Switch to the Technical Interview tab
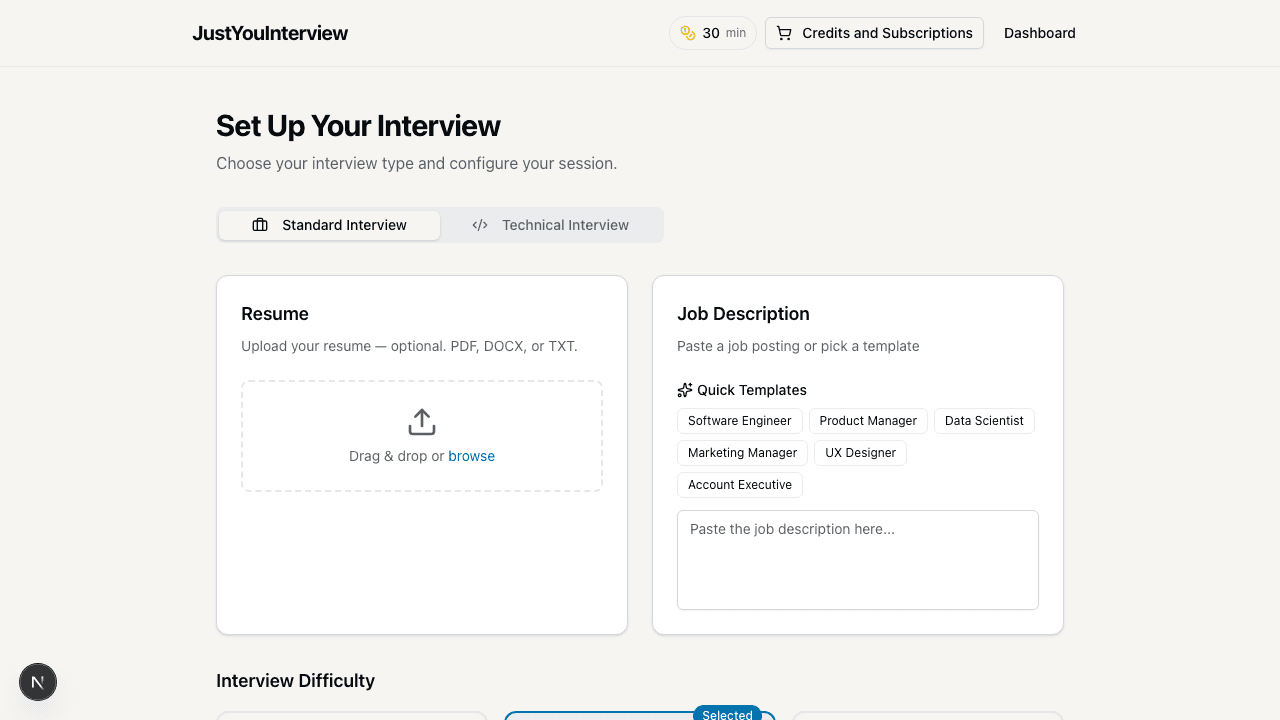The image size is (1280, 720). (552, 225)
